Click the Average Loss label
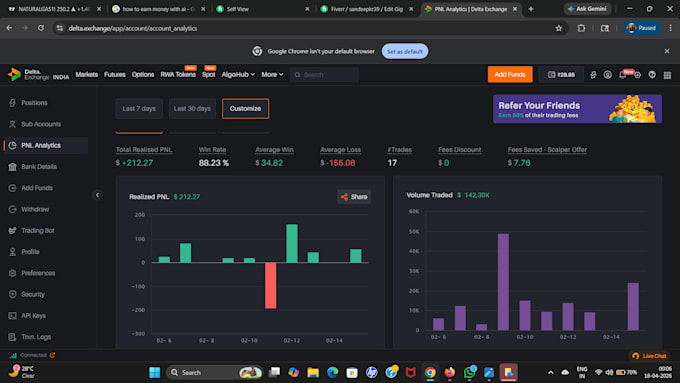Screen dimensions: 680x383 (x=340, y=150)
